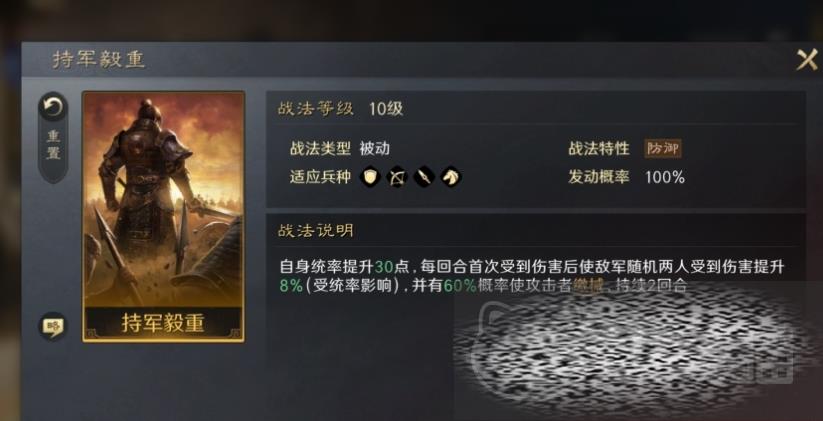Viewport: 823px width, 421px height.
Task: Click the armored general card artwork
Action: coord(163,199)
